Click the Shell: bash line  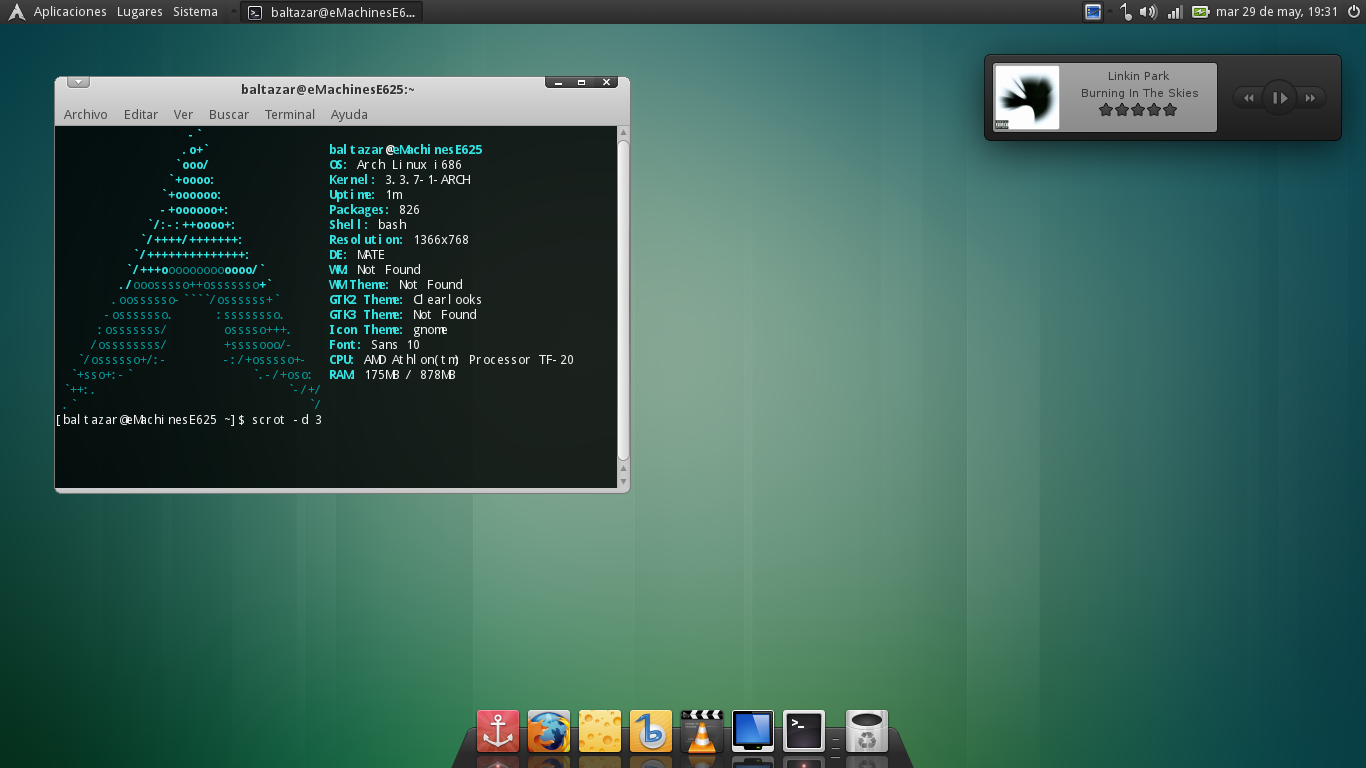coord(368,224)
